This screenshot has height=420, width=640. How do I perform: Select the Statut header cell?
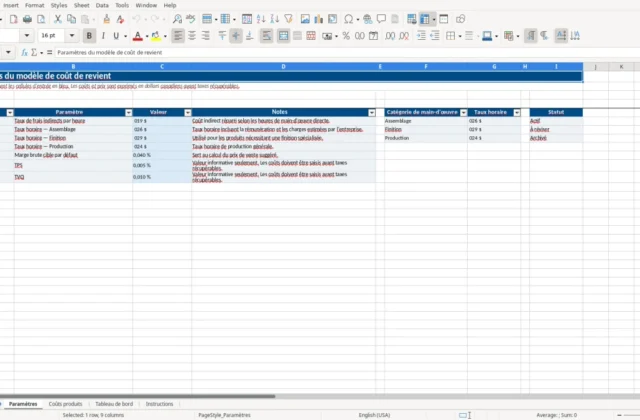[x=556, y=112]
